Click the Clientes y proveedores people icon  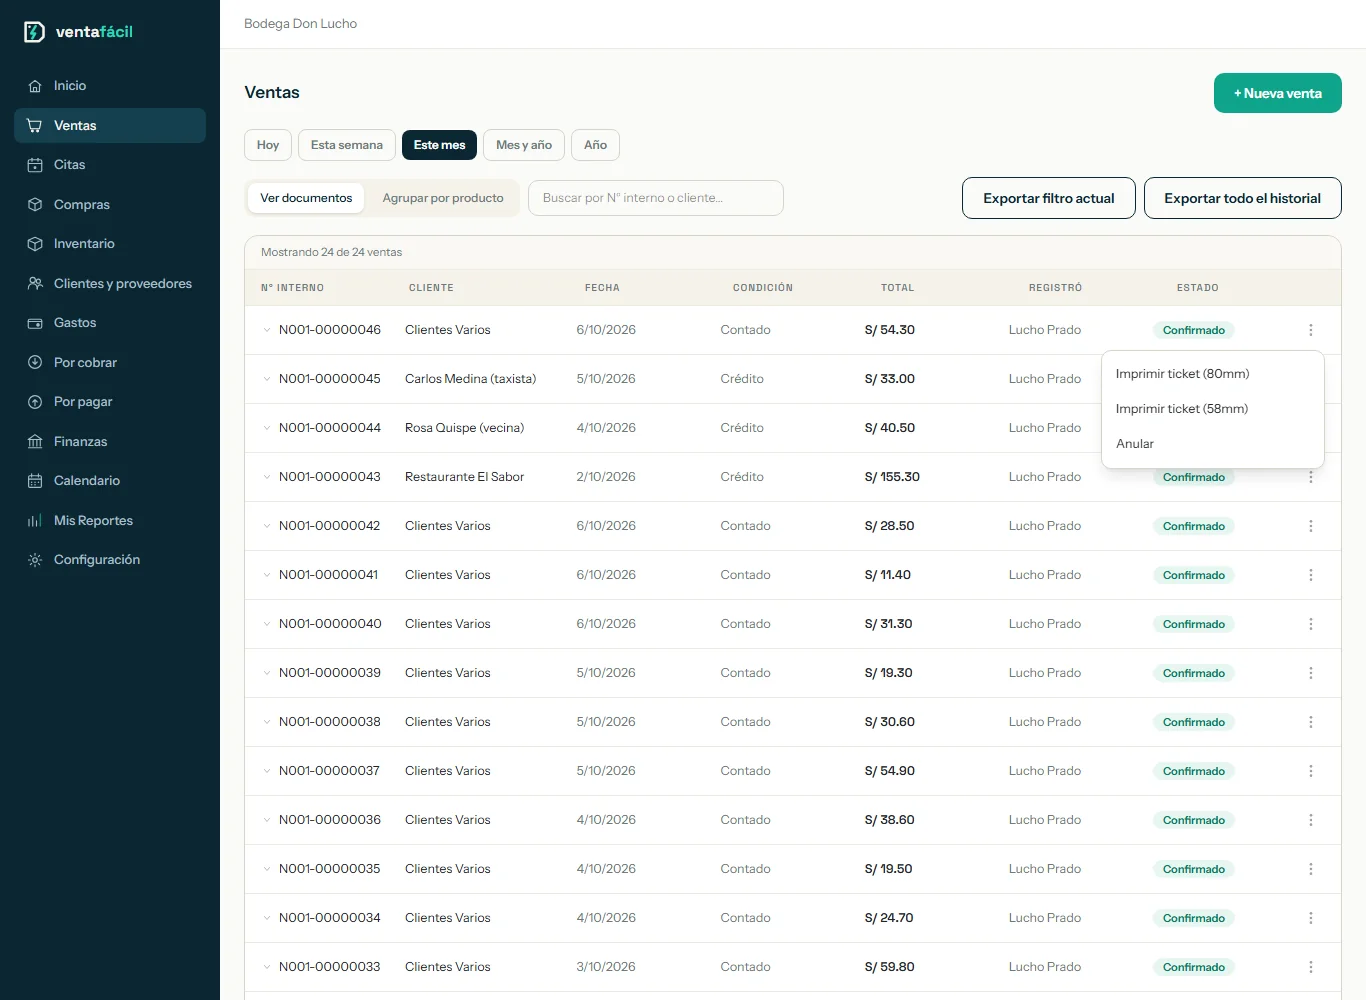(35, 284)
